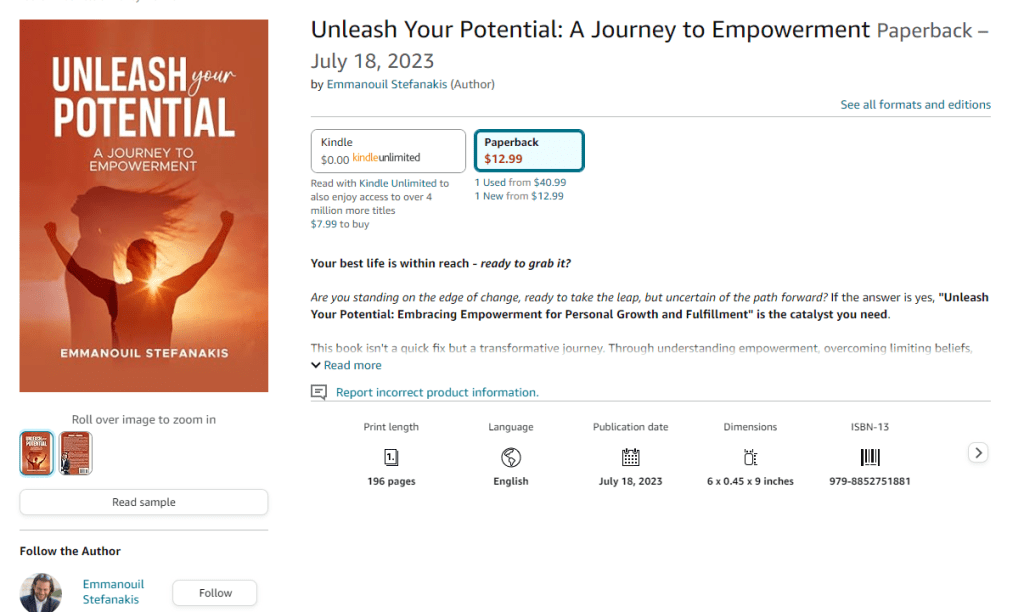Open Emmanouil Stefanakis author link in byline

pyautogui.click(x=387, y=84)
